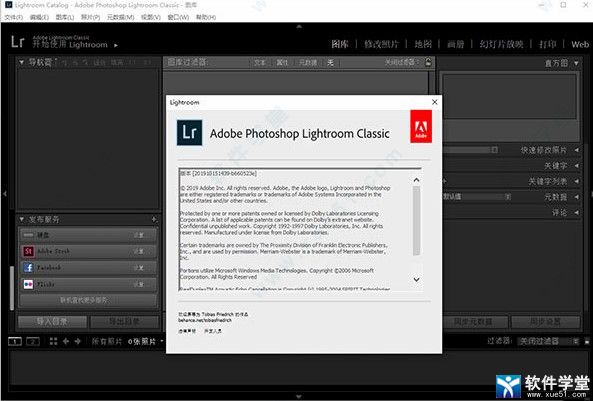The image size is (593, 401).
Task: Switch to the 幻灯片放映 module tab
Action: pos(501,44)
